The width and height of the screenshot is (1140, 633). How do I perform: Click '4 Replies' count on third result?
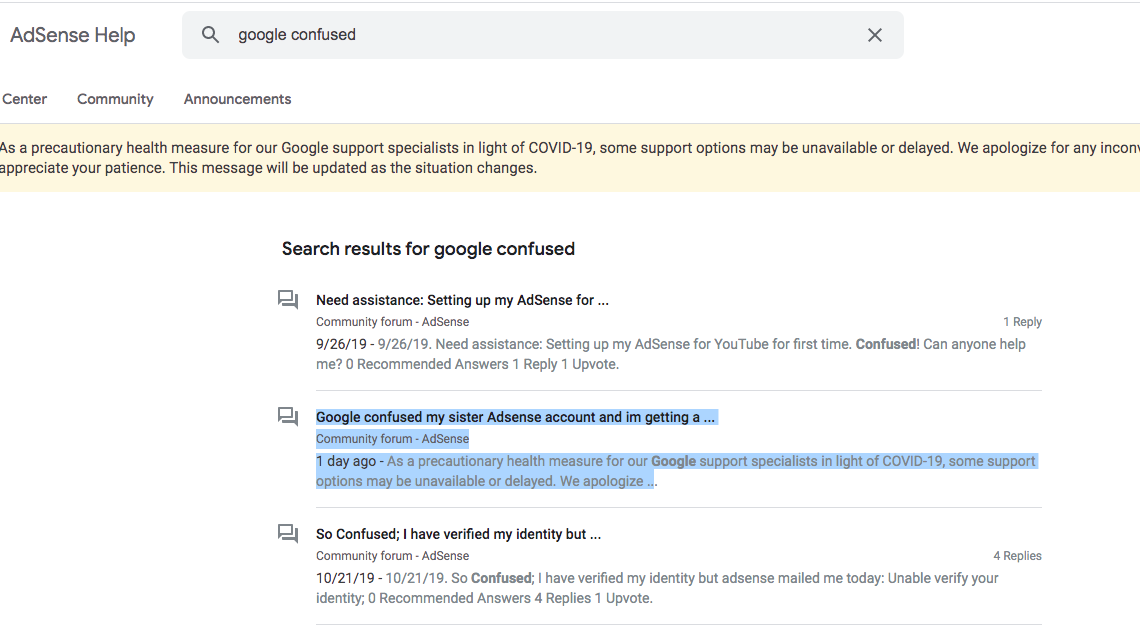click(1017, 556)
